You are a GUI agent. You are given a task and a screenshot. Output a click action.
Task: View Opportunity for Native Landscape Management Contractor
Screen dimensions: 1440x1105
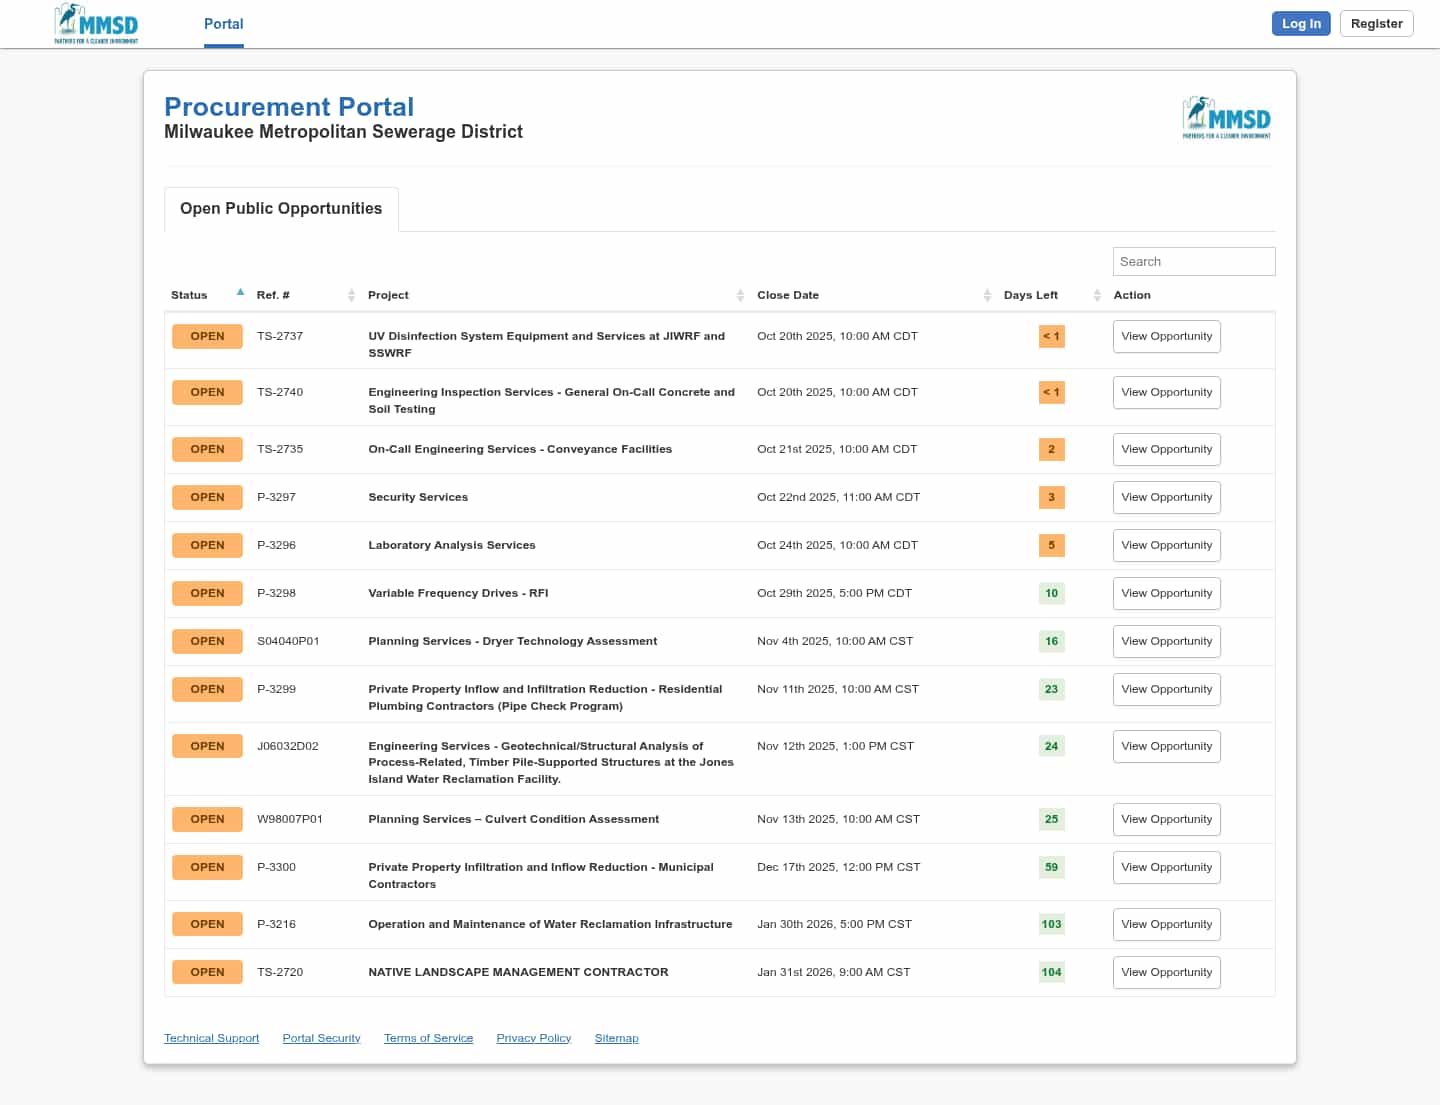tap(1166, 972)
